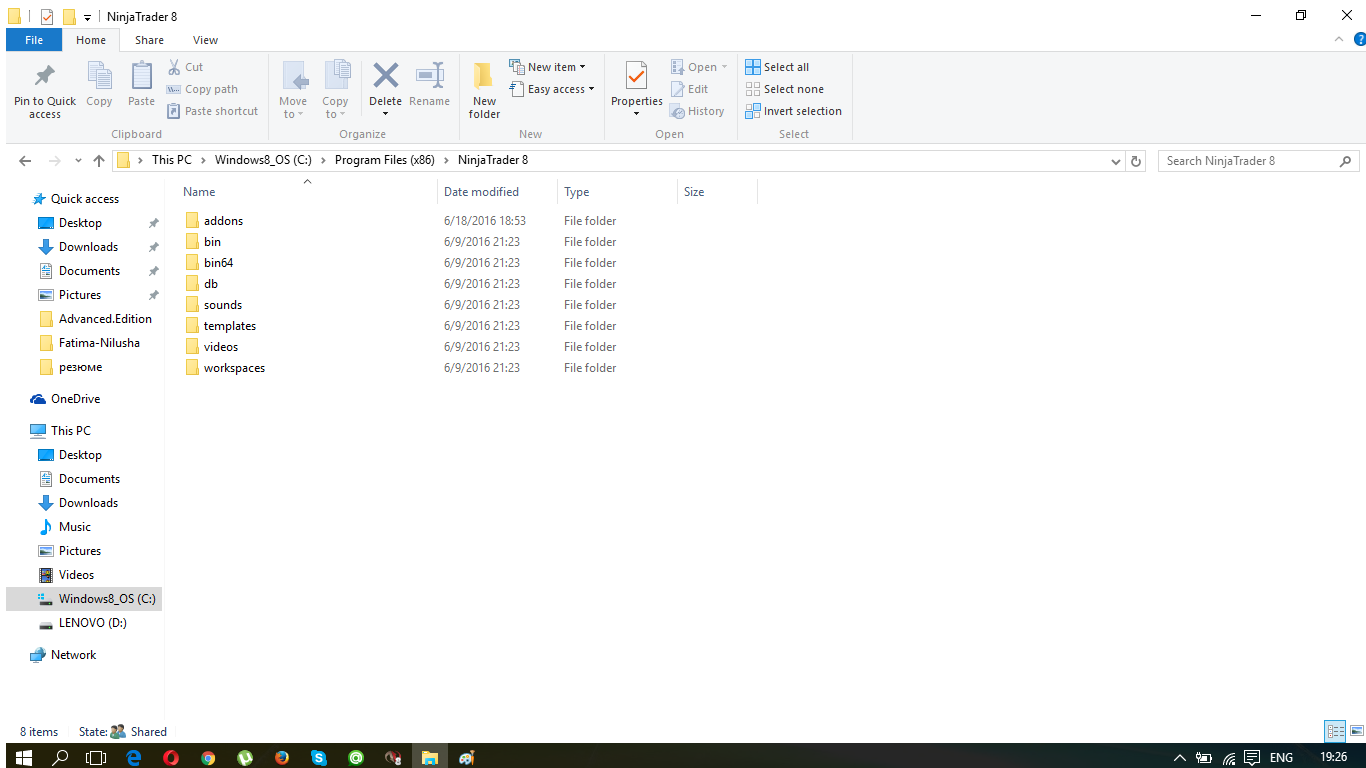
Task: Click the Edit button in Open group
Action: [x=689, y=89]
